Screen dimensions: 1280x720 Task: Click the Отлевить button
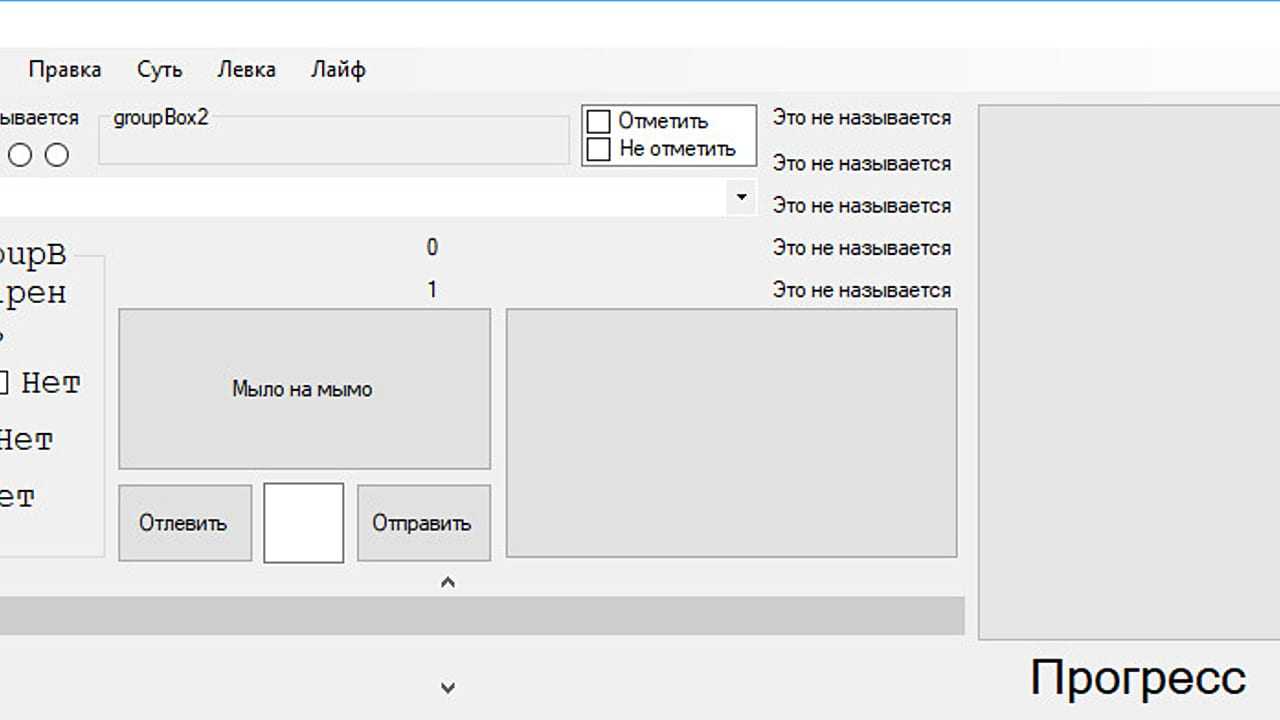[185, 523]
